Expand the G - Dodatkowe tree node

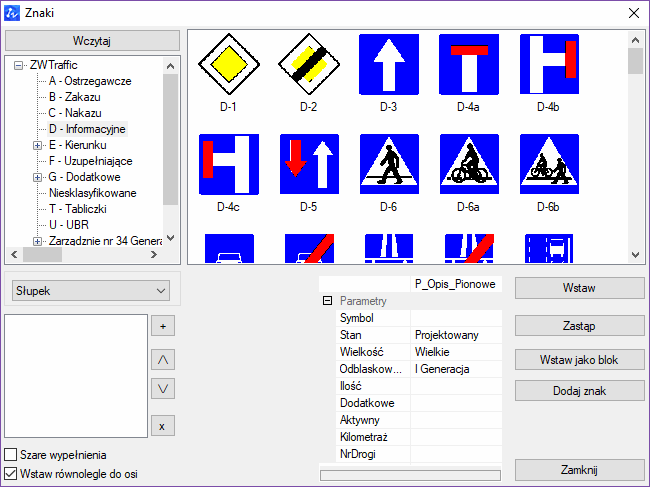coord(37,177)
